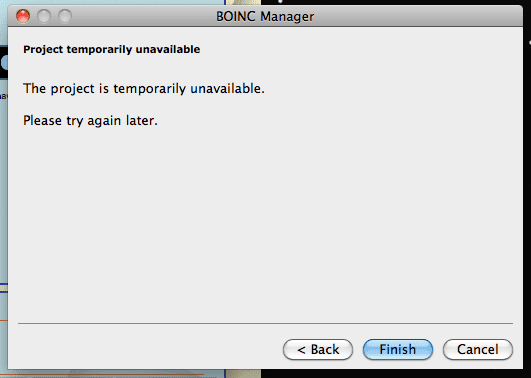The height and width of the screenshot is (378, 531).
Task: Click the 'The project is temporarily unavailable.' message
Action: pos(144,89)
